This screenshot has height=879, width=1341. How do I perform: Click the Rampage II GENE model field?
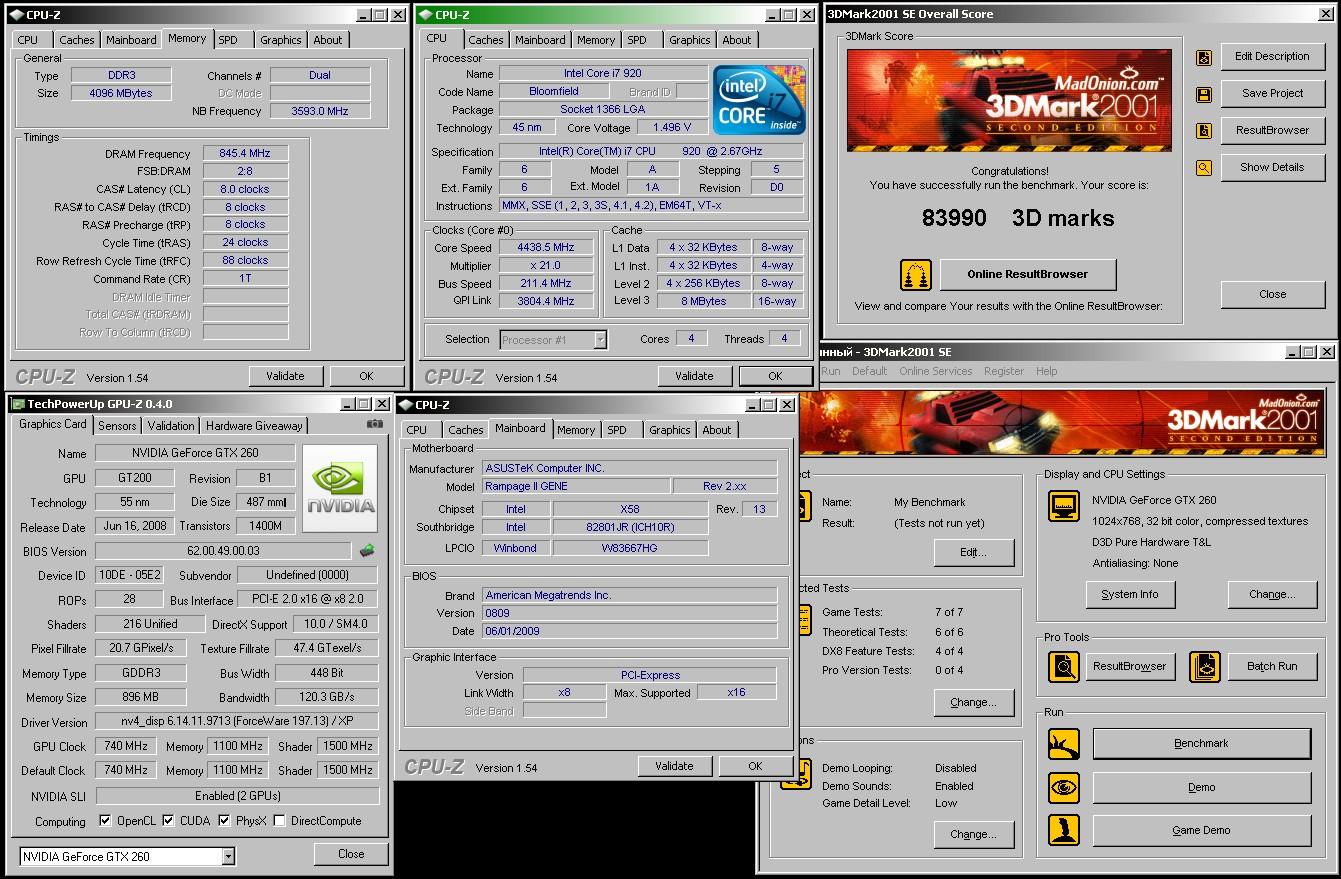click(x=575, y=486)
